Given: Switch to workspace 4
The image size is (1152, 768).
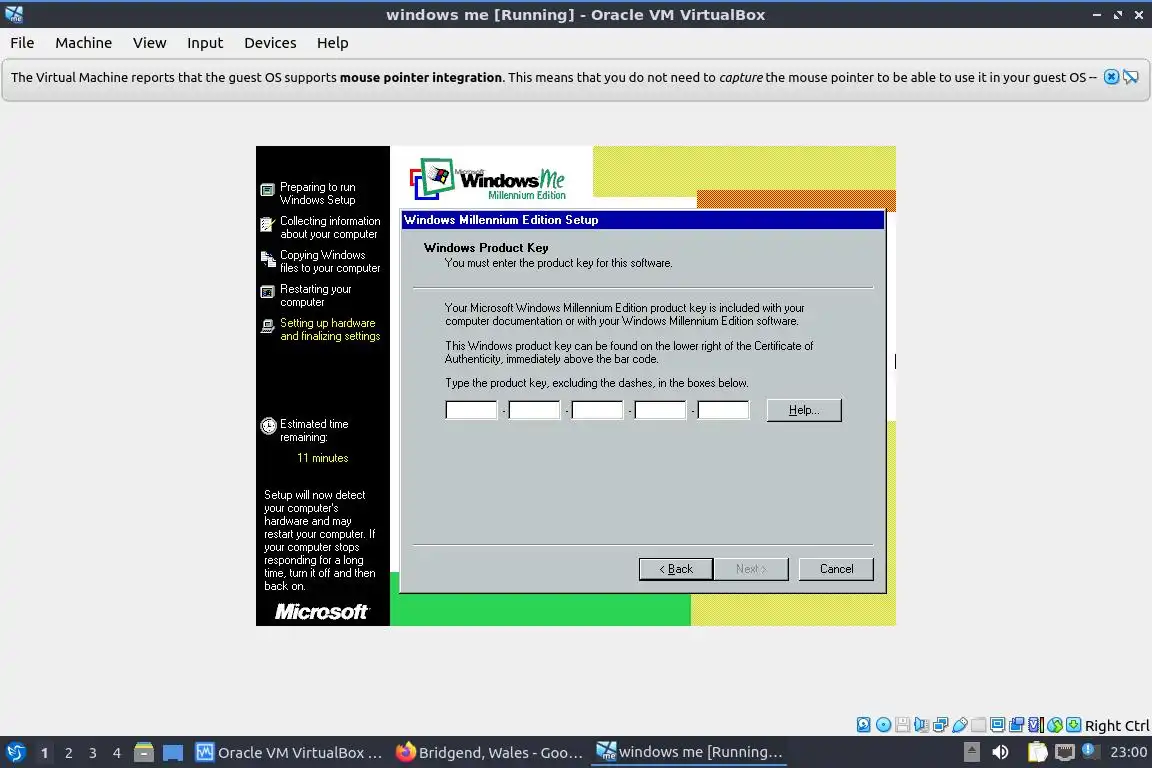Looking at the screenshot, I should tap(117, 753).
